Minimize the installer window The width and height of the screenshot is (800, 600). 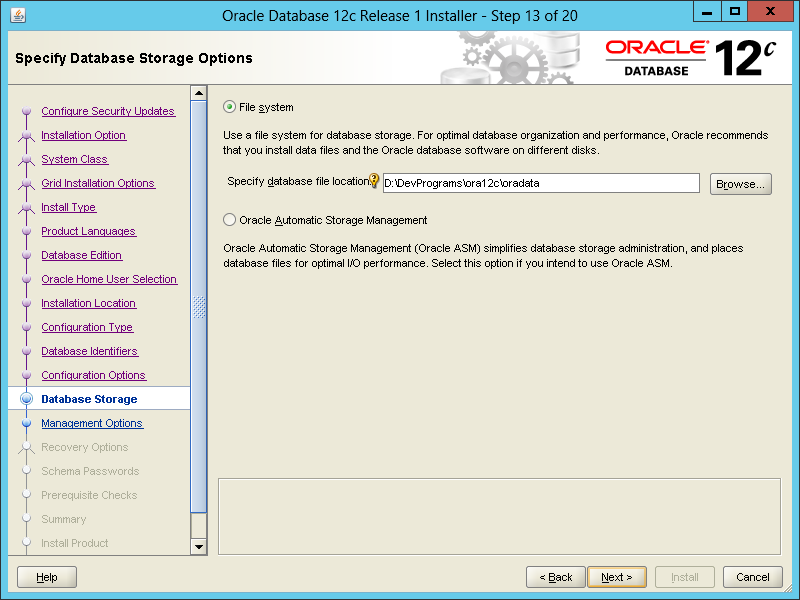[x=707, y=11]
